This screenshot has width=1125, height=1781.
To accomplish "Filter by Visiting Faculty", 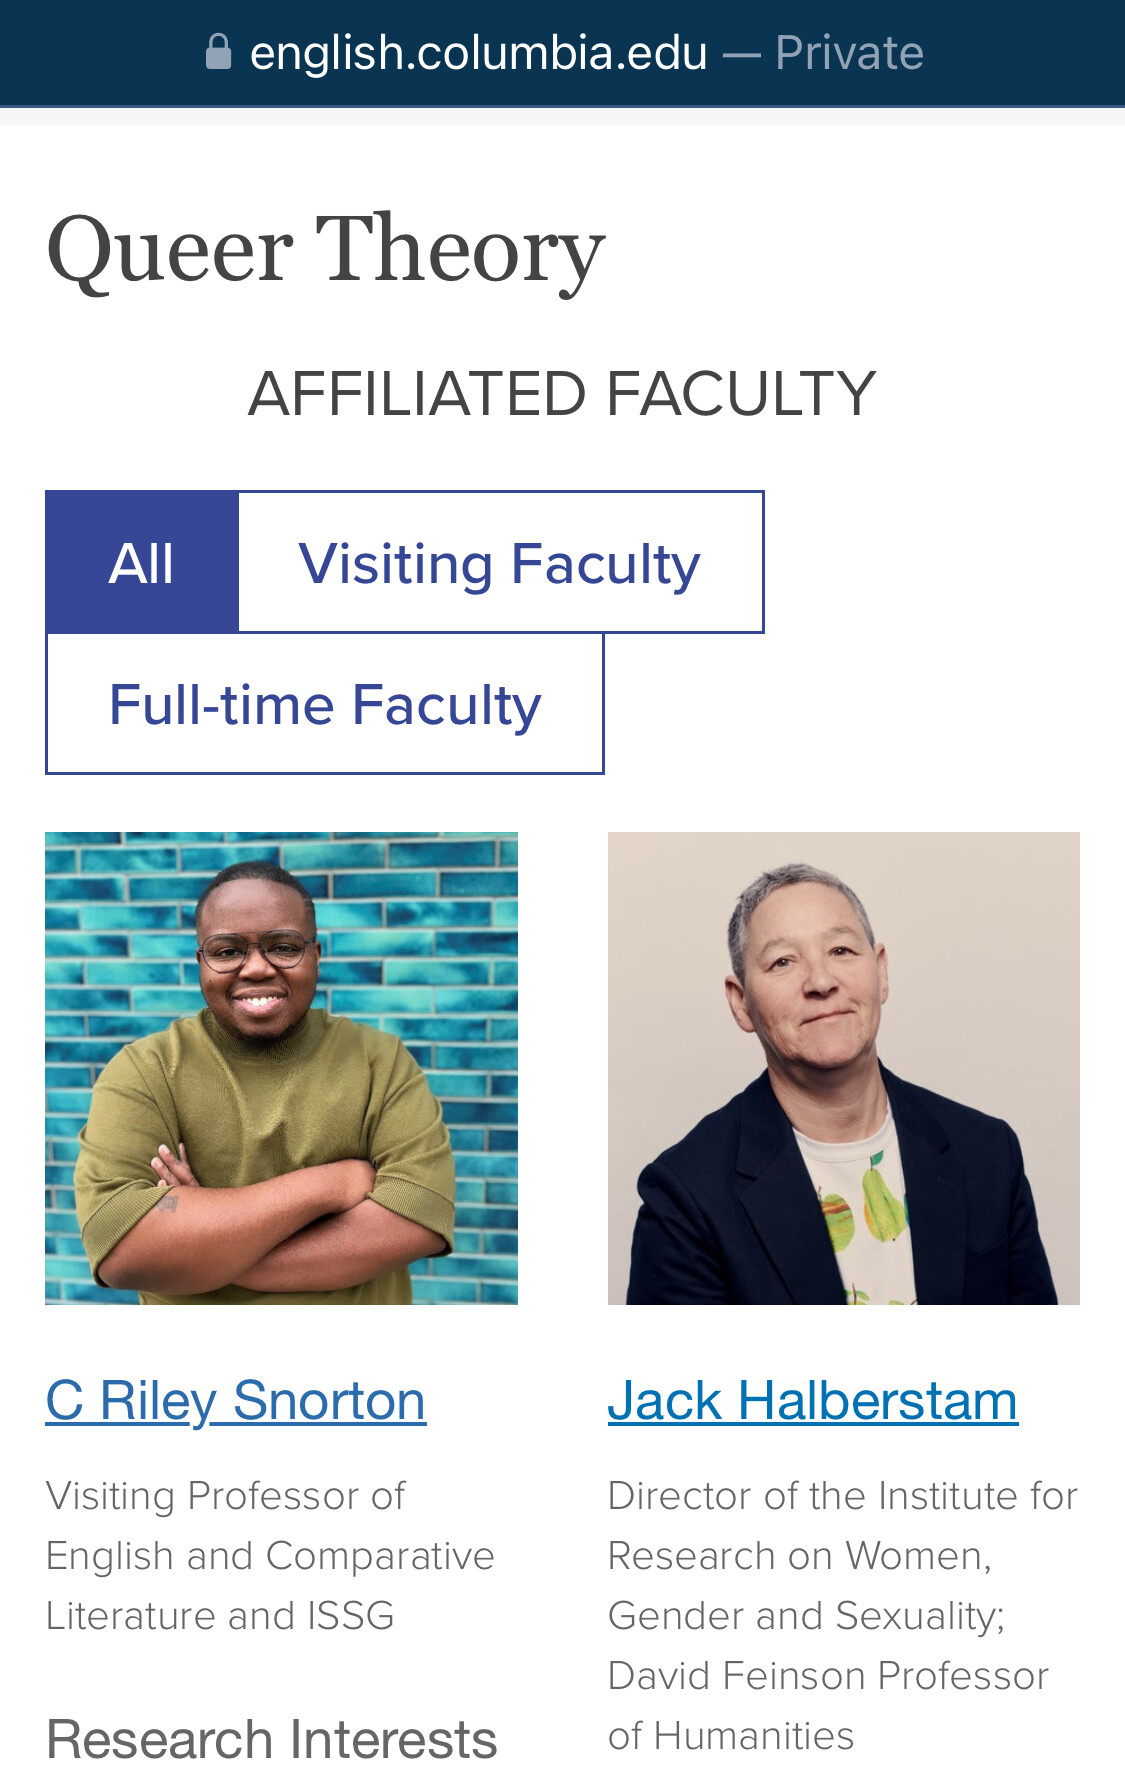I will pos(500,562).
